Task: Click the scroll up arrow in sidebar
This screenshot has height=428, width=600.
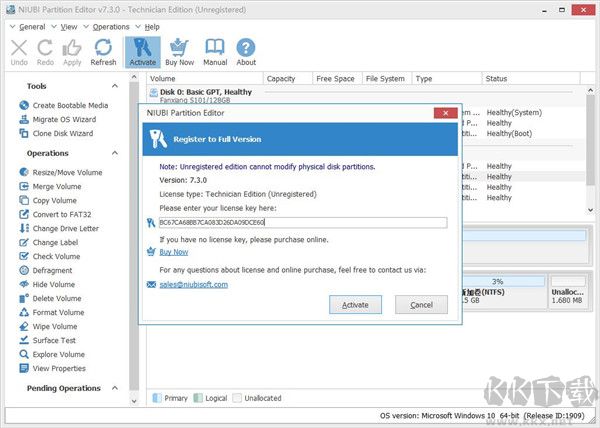Action: click(x=134, y=77)
